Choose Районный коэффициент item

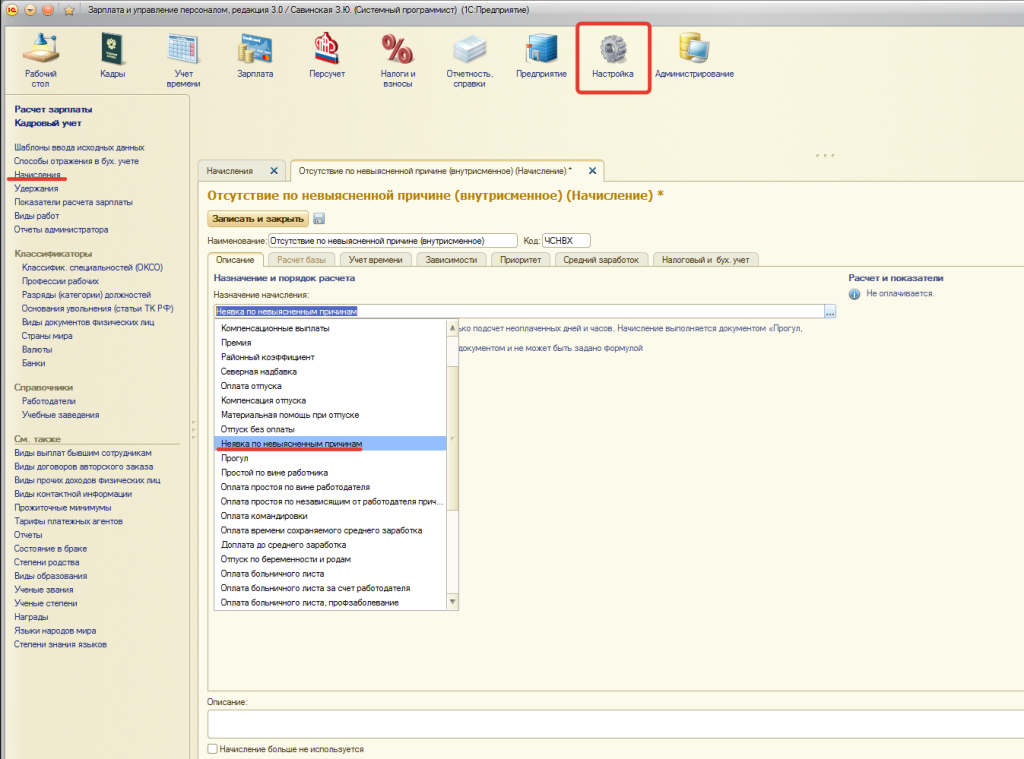[x=330, y=357]
